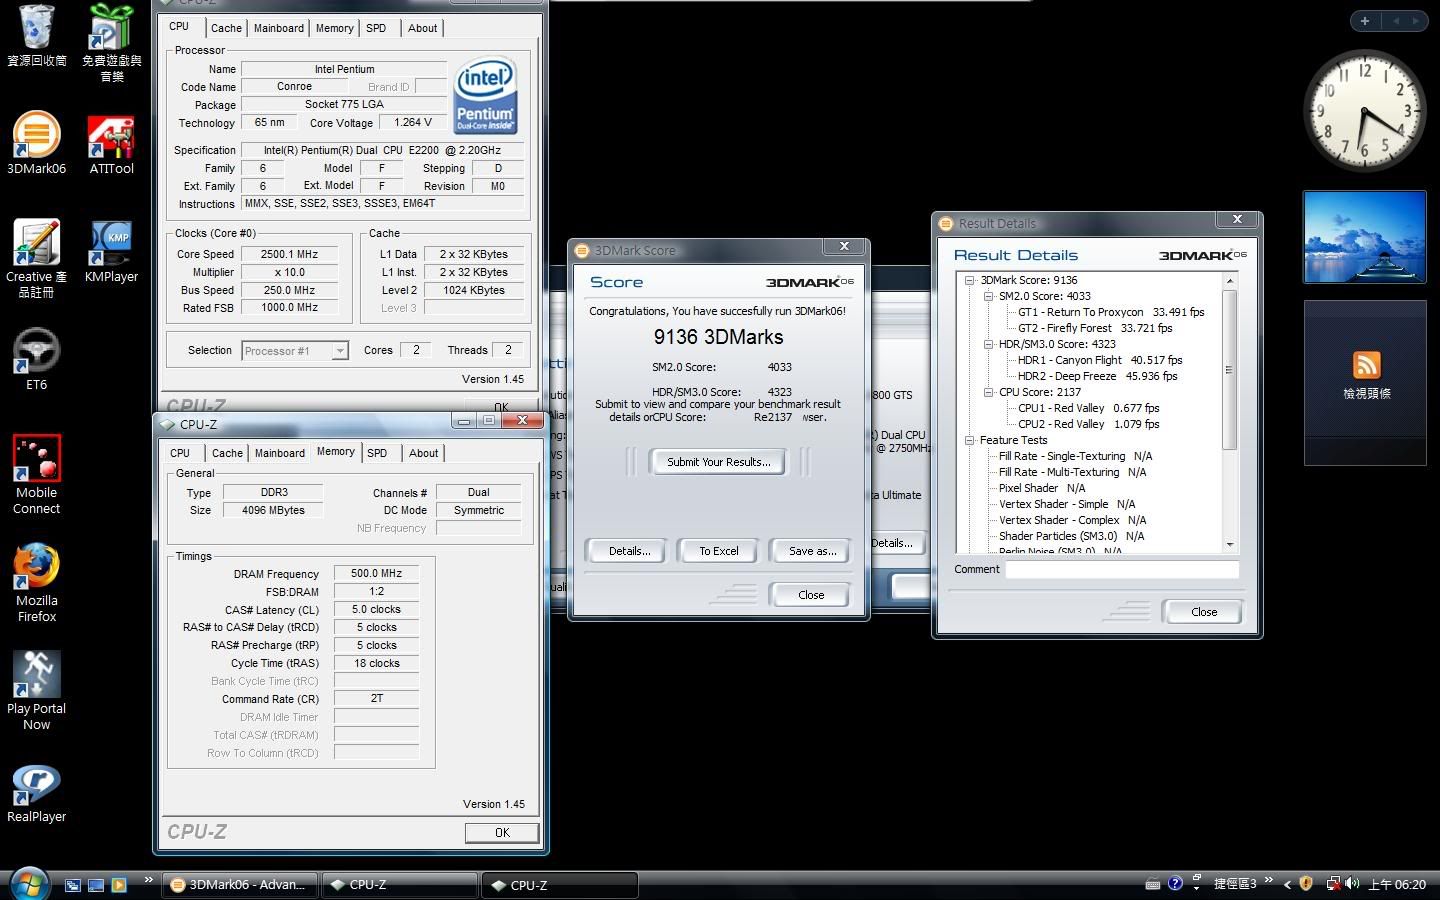1440x900 pixels.
Task: Launch Mozilla Firefox from the desktop
Action: (36, 583)
